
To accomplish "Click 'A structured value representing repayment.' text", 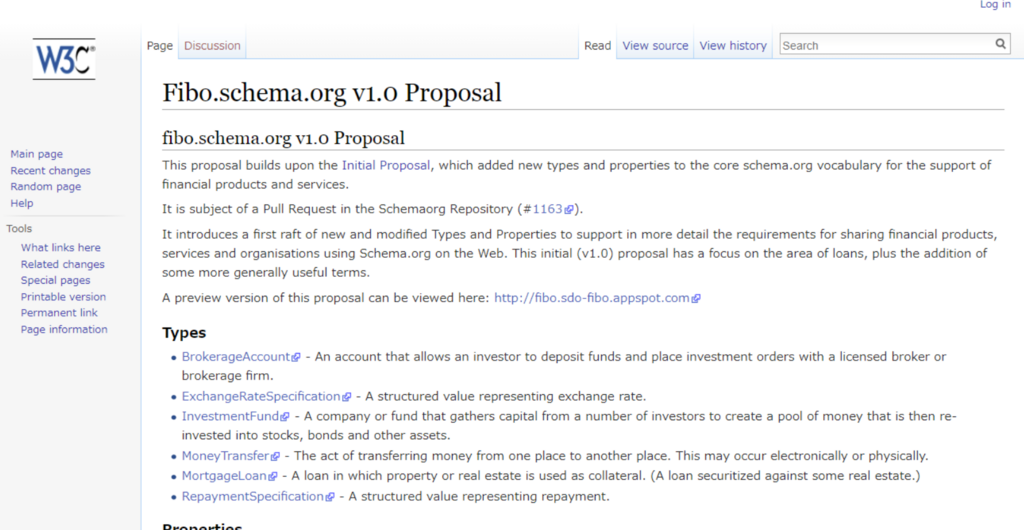I will tap(479, 496).
